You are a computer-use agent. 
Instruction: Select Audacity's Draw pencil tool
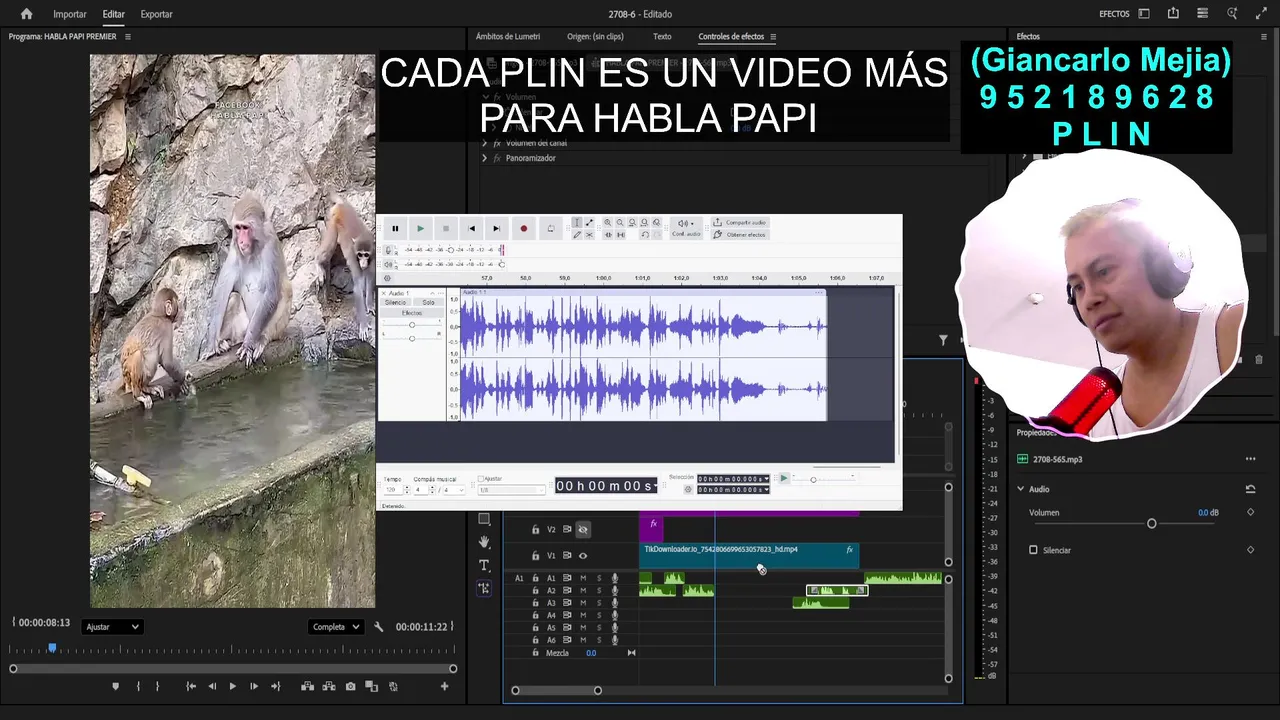(576, 235)
